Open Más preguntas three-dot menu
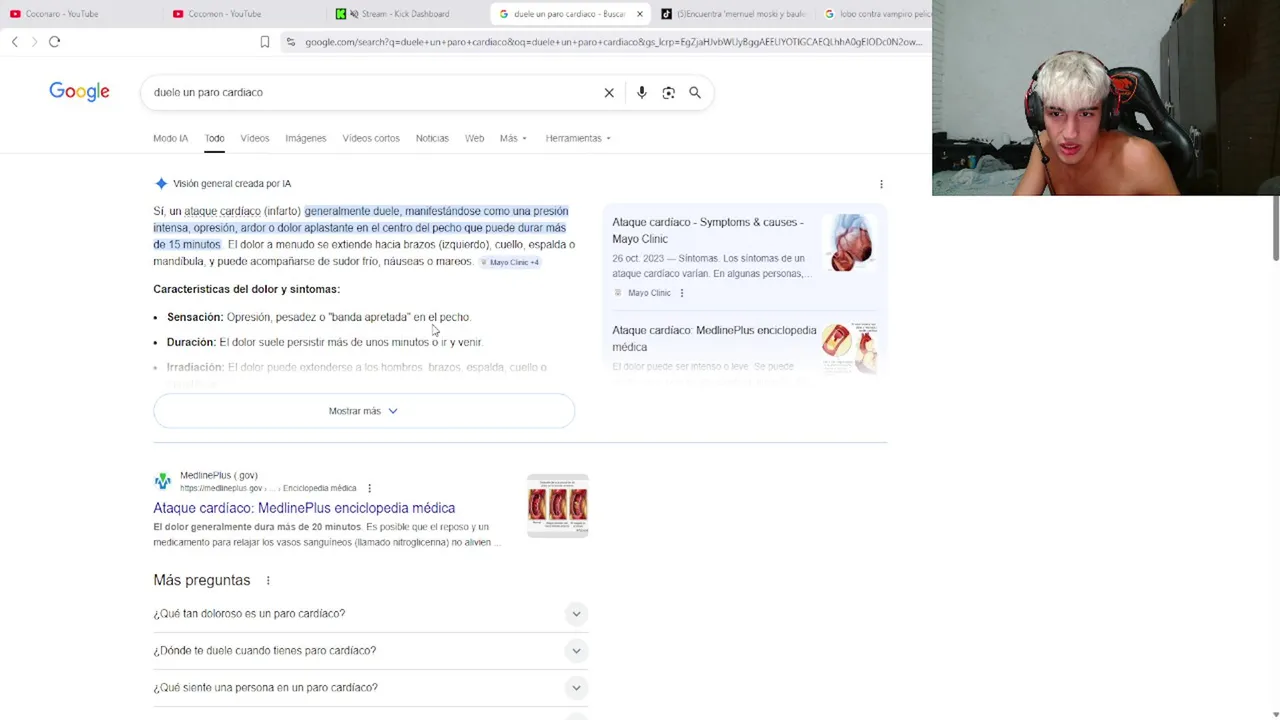The image size is (1280, 720). point(268,580)
